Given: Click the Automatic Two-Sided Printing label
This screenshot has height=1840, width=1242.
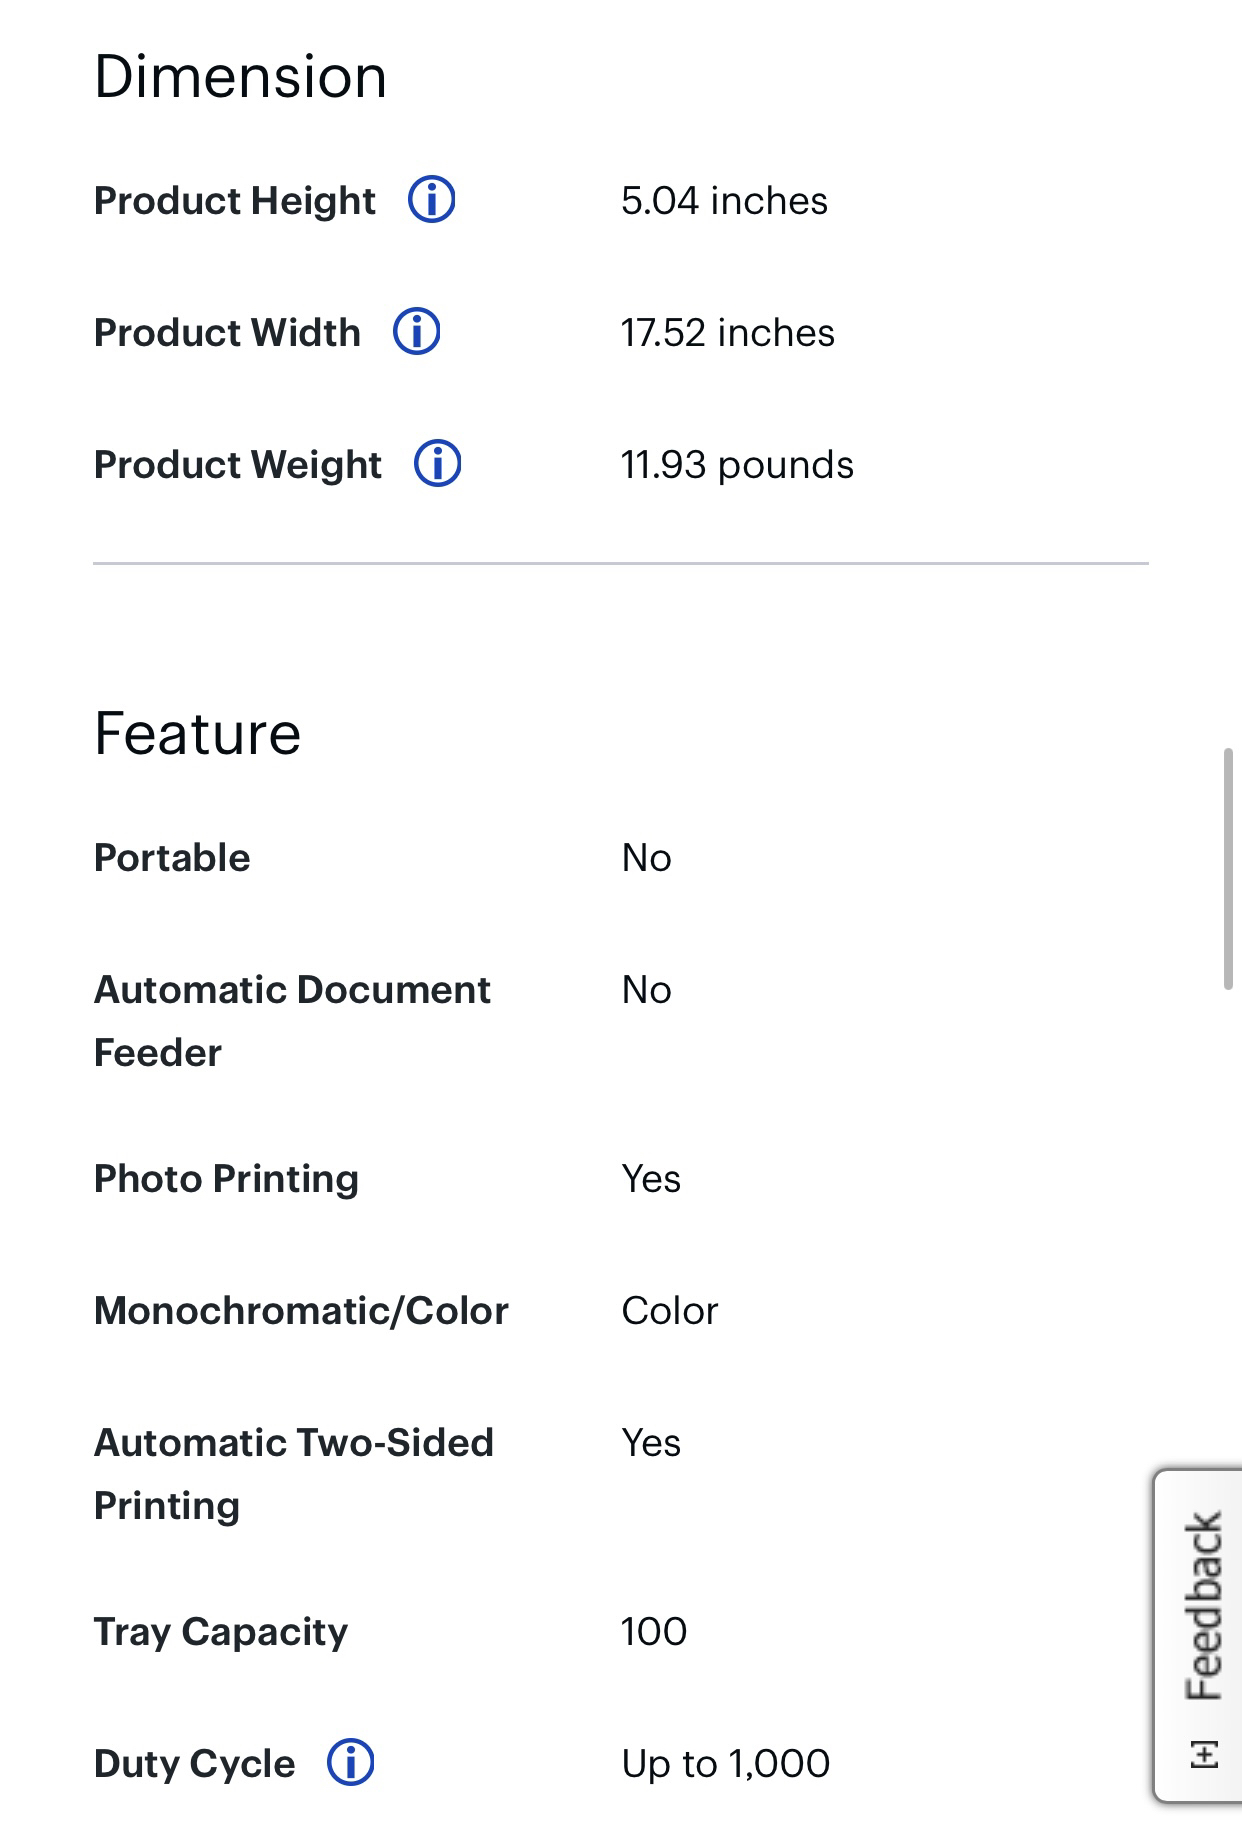Looking at the screenshot, I should pos(294,1474).
